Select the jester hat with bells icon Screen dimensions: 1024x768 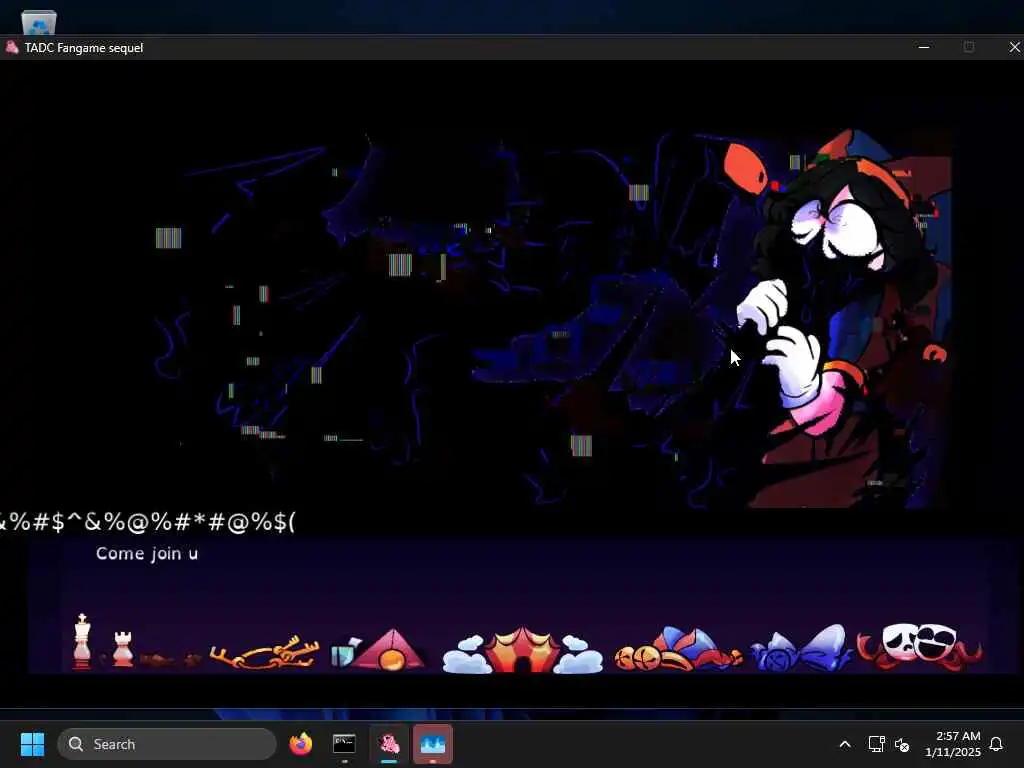[678, 649]
